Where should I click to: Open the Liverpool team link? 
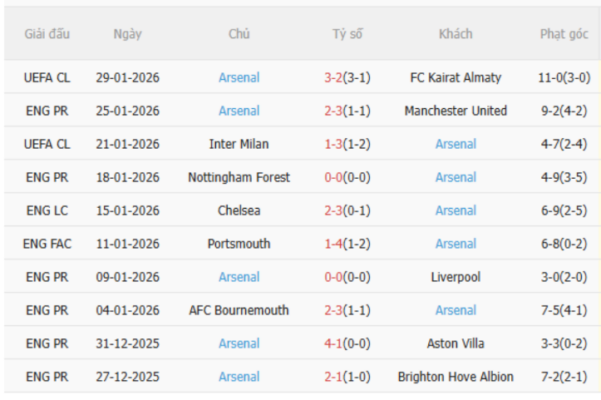click(455, 277)
